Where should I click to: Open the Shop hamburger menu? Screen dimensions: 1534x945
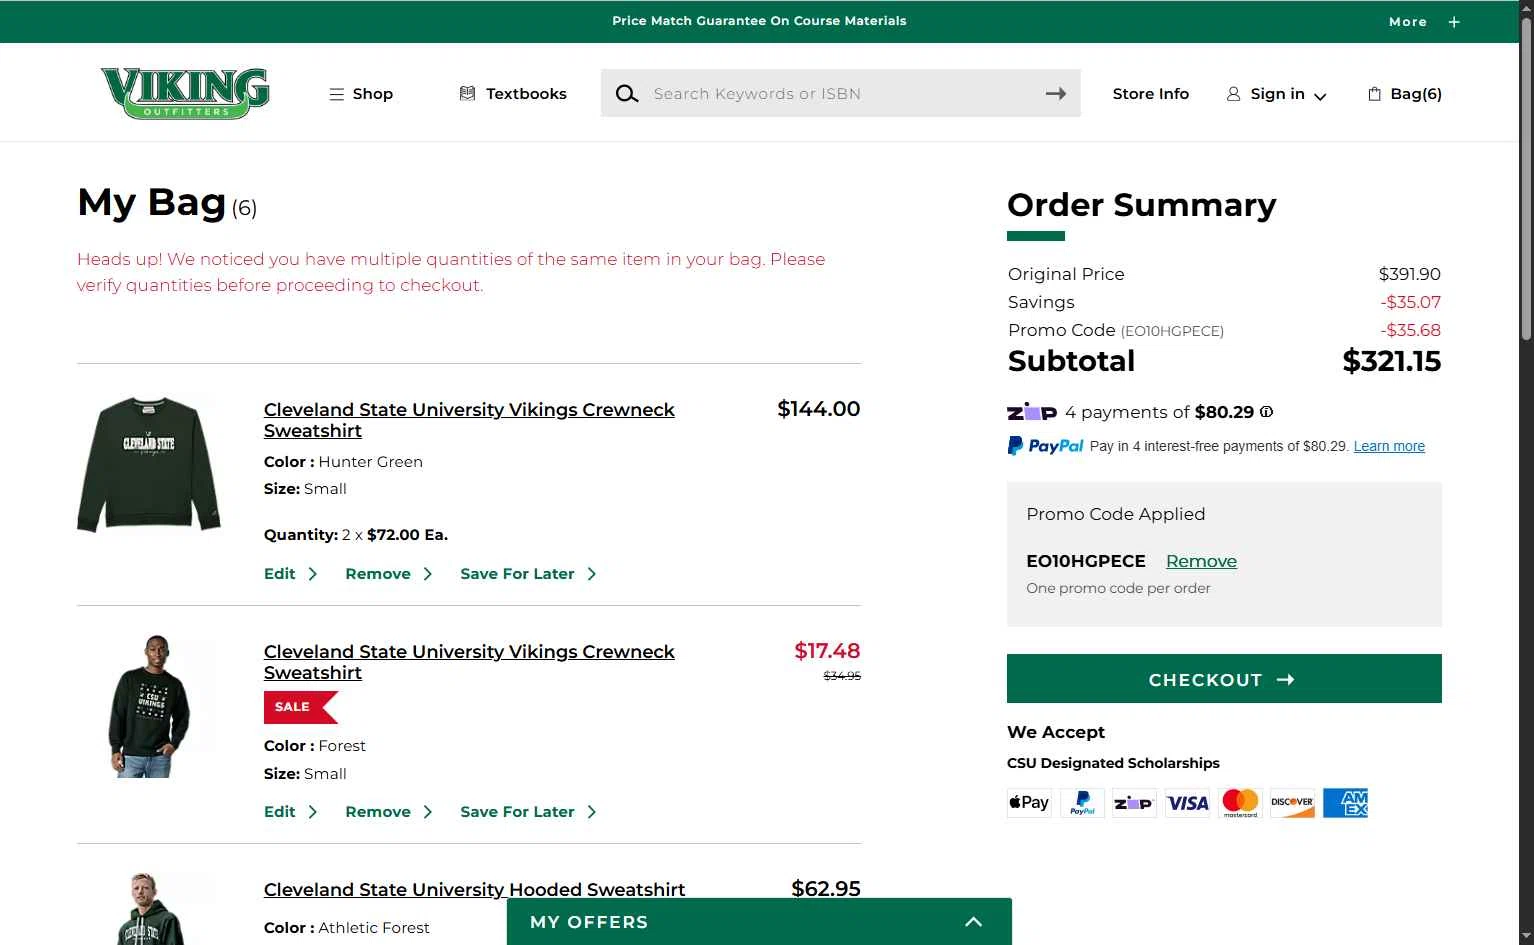click(x=361, y=94)
